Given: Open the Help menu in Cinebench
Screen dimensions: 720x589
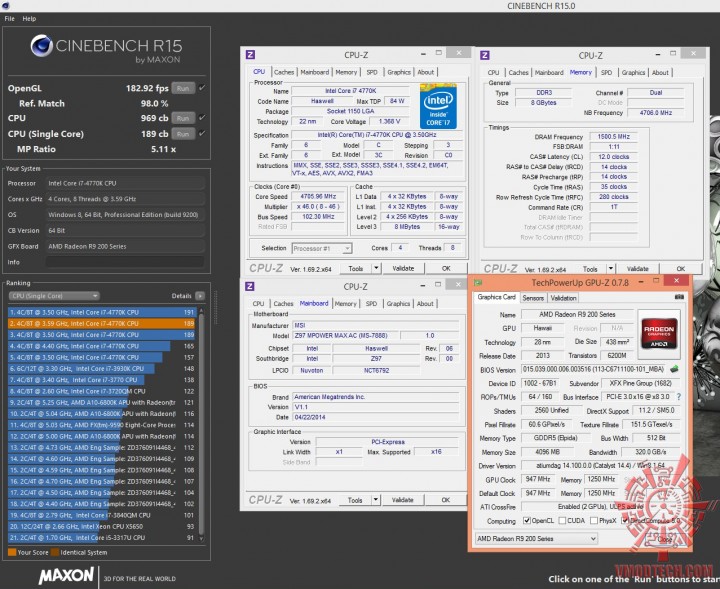Looking at the screenshot, I should (29, 18).
